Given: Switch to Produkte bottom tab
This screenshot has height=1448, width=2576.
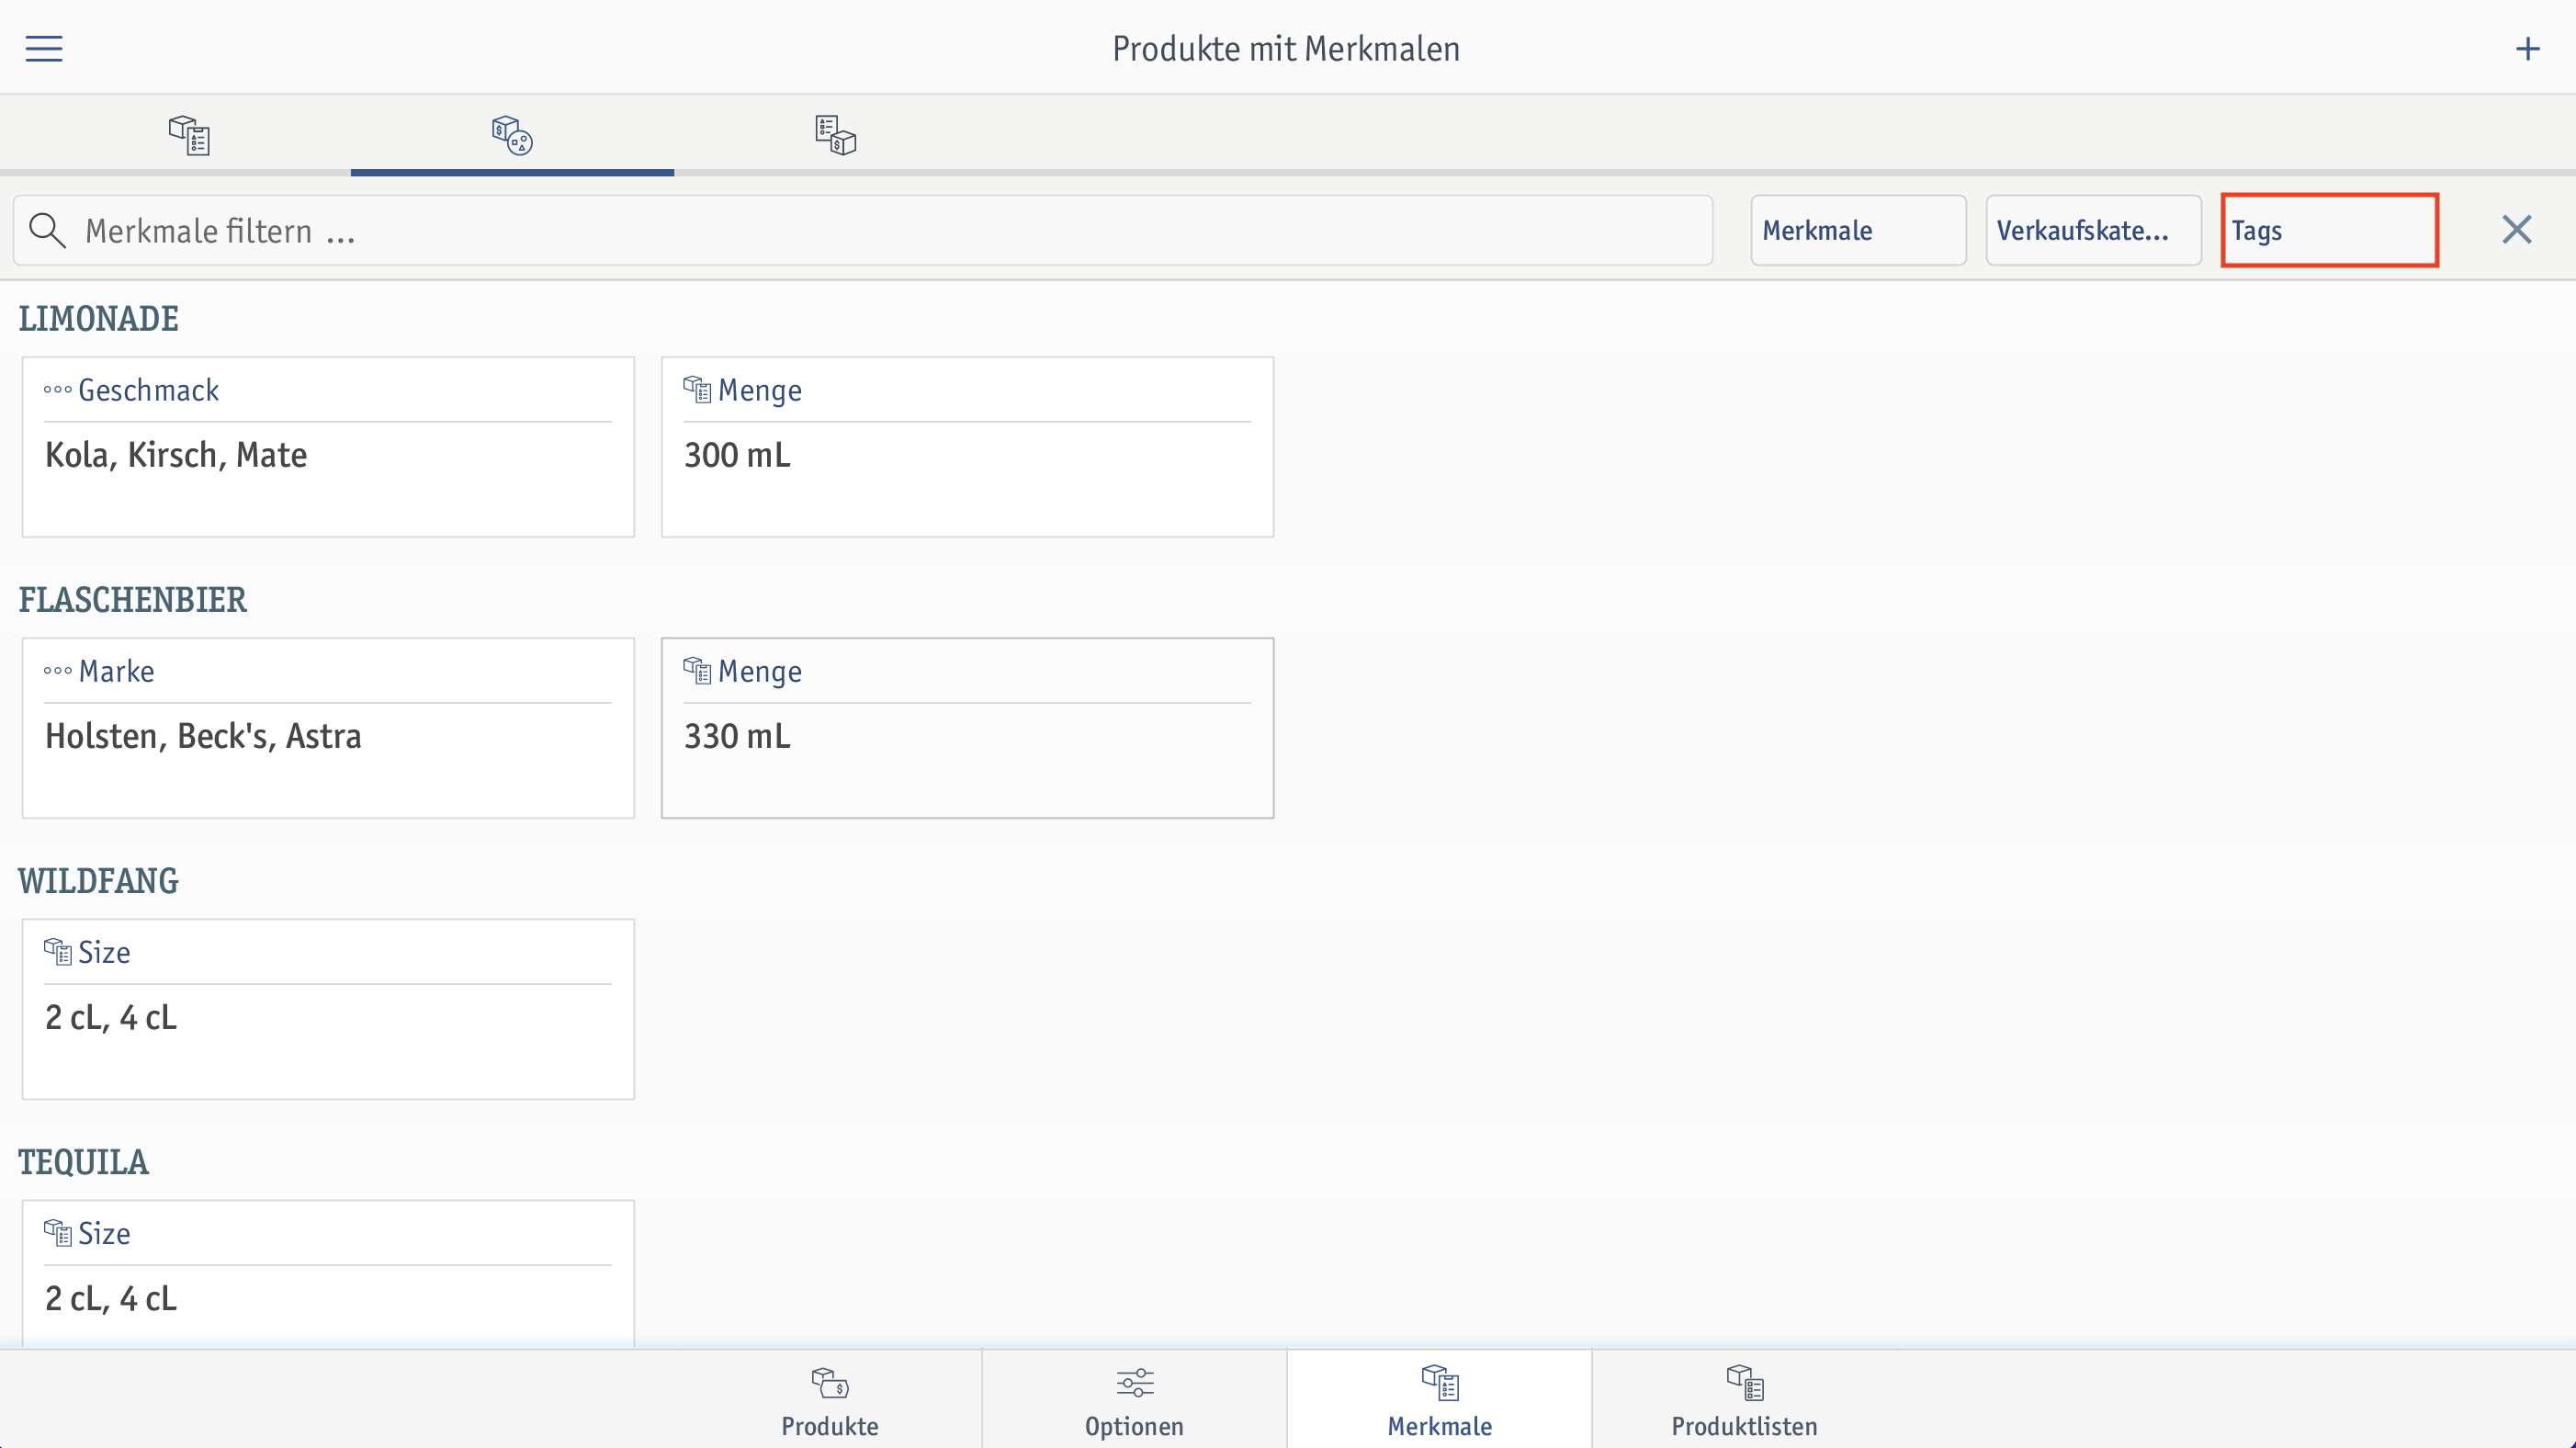Looking at the screenshot, I should coord(830,1399).
